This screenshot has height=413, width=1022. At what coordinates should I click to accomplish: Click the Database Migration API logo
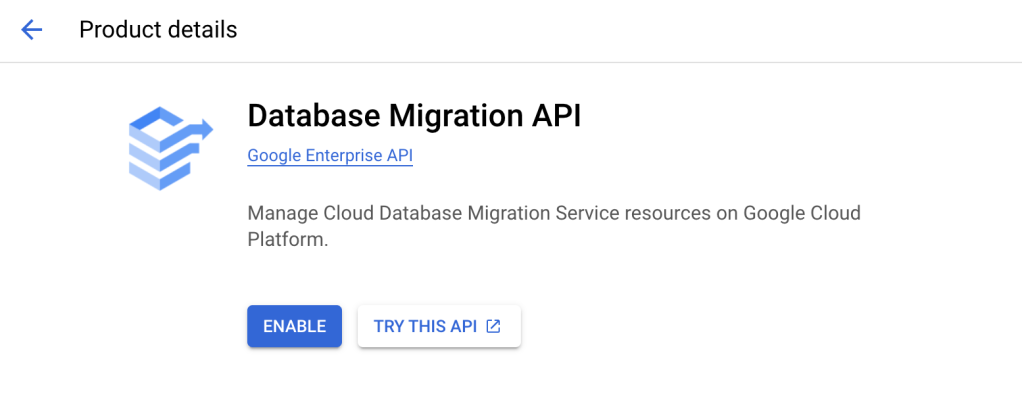click(x=171, y=148)
